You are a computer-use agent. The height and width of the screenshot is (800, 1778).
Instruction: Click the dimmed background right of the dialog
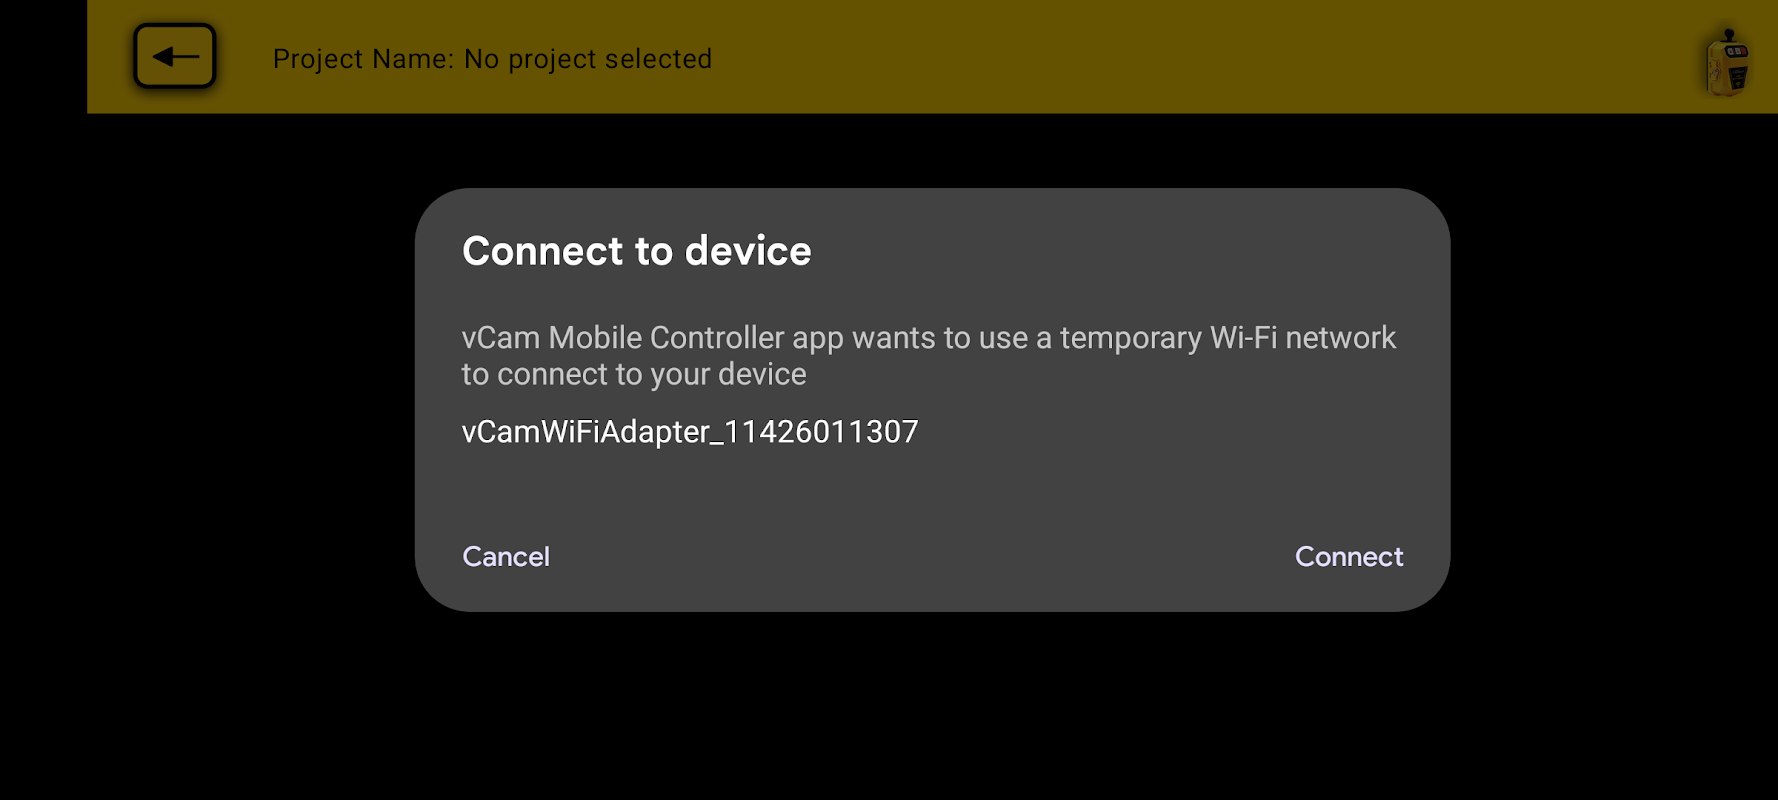(1614, 400)
